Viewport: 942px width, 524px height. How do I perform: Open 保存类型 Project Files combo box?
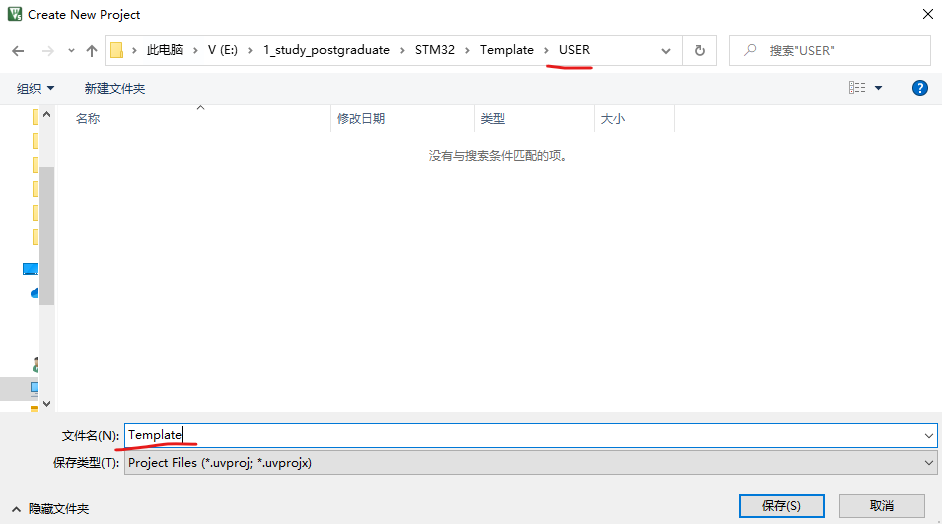pyautogui.click(x=530, y=463)
